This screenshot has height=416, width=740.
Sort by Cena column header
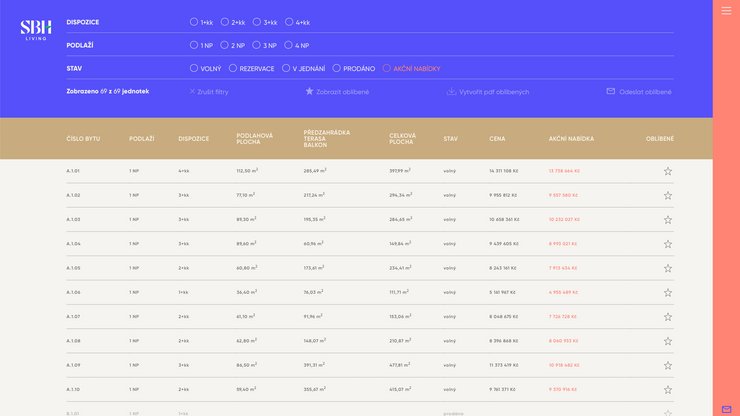pyautogui.click(x=497, y=139)
